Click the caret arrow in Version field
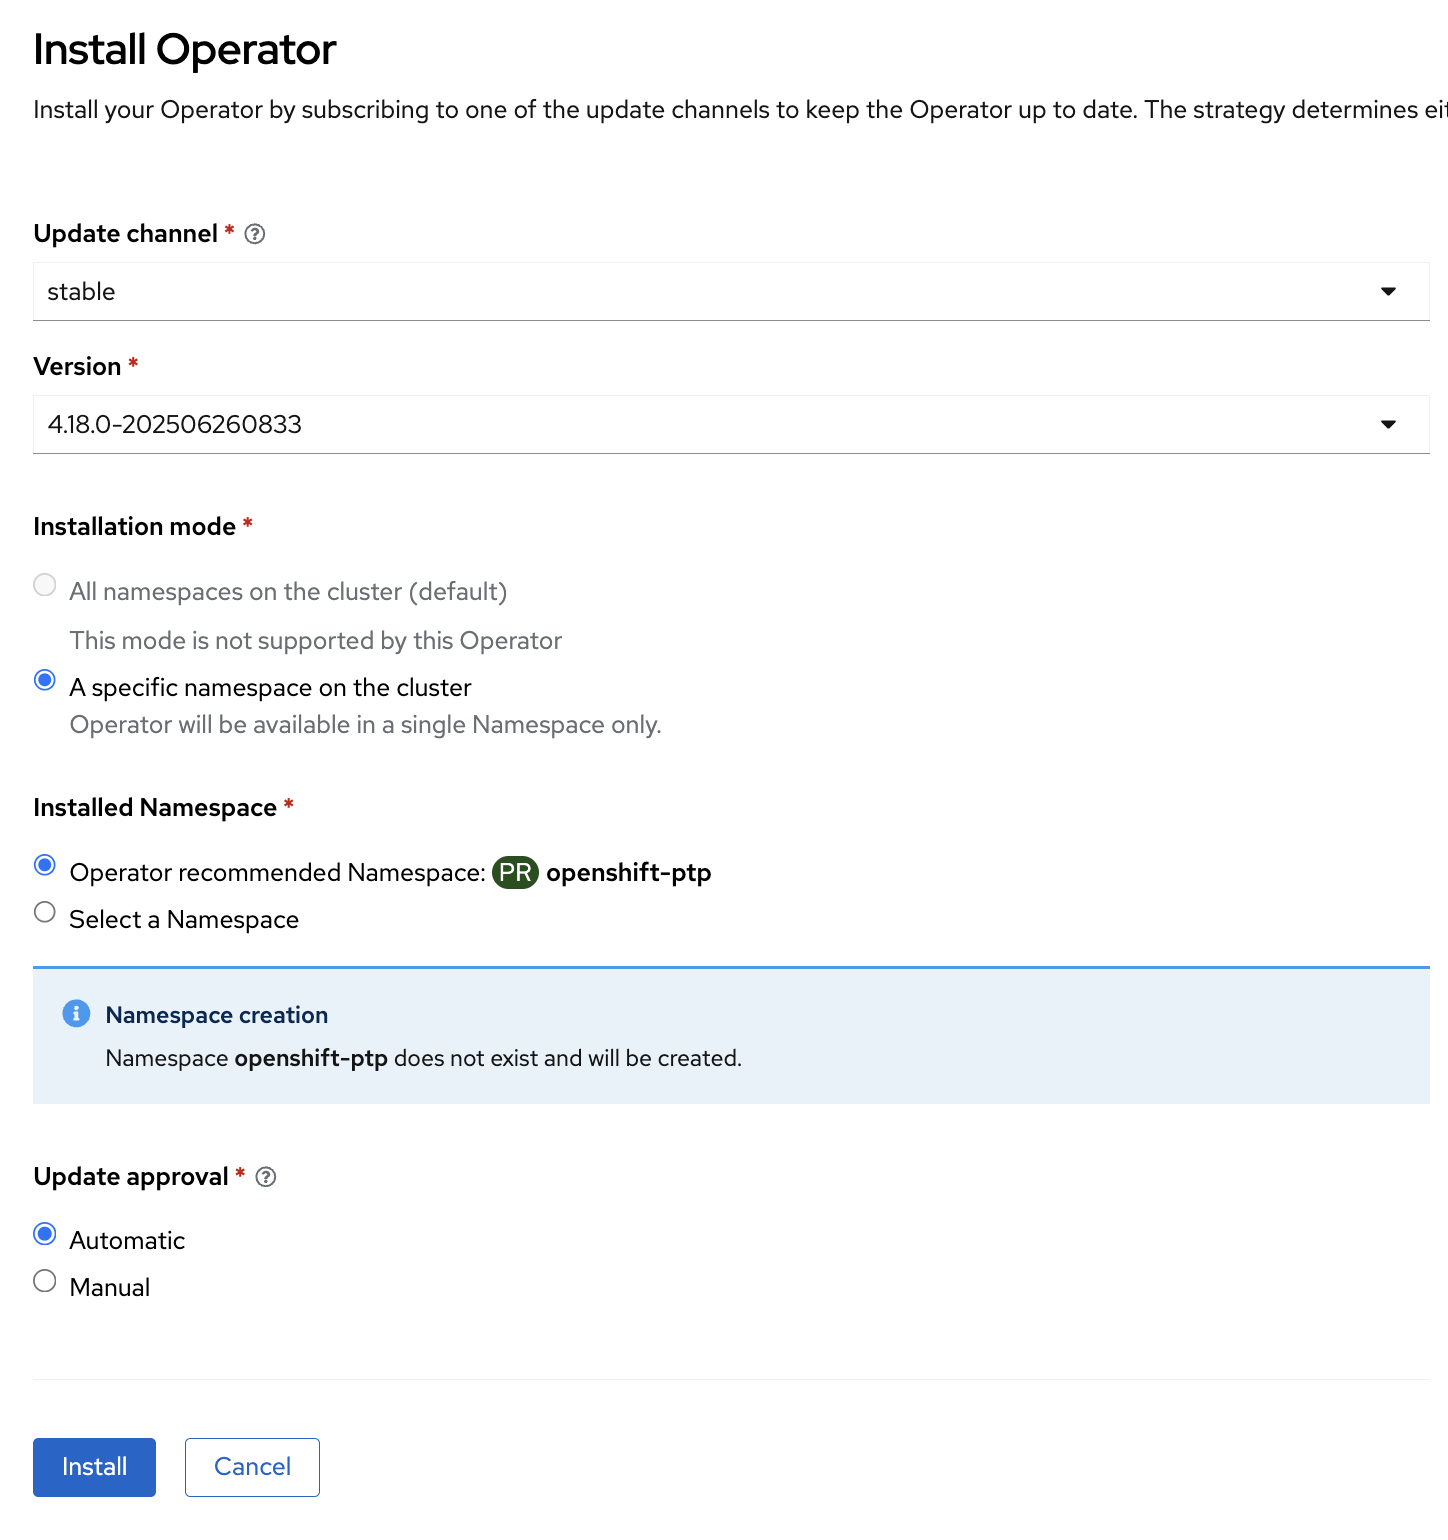The image size is (1448, 1540). pyautogui.click(x=1388, y=425)
